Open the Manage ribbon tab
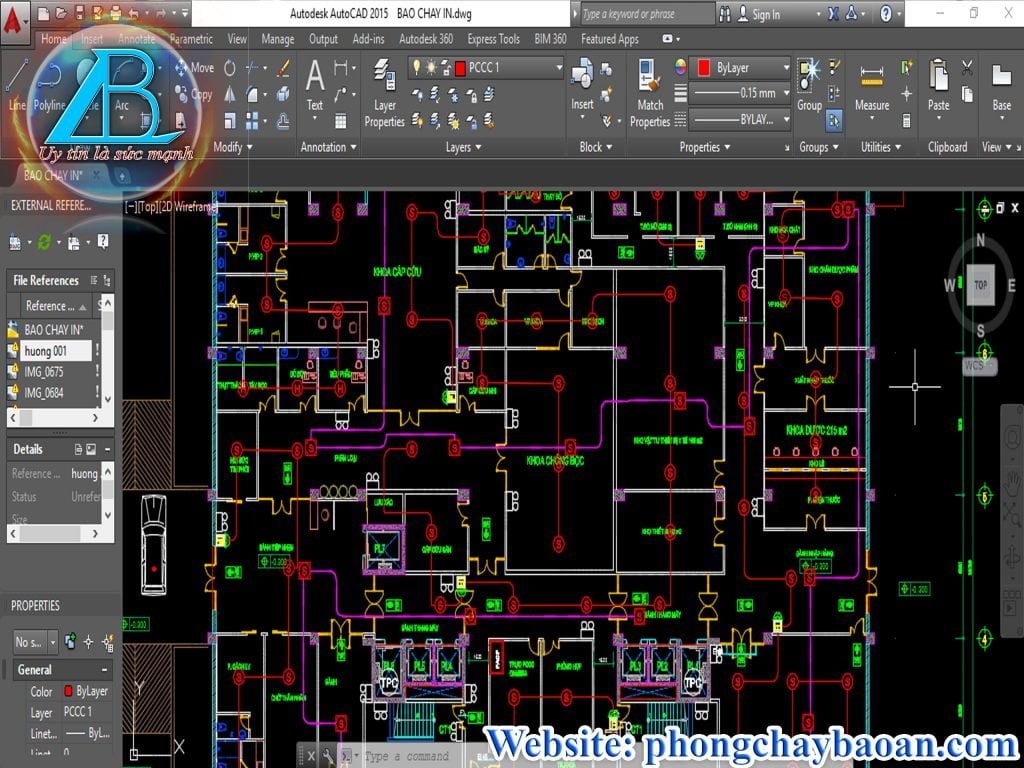This screenshot has height=768, width=1024. click(x=277, y=39)
